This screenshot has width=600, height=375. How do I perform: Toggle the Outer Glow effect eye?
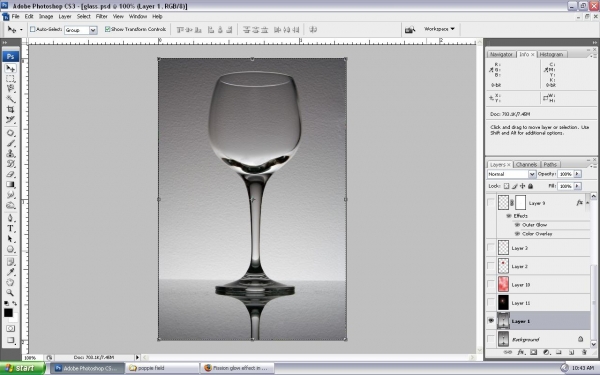coord(517,225)
